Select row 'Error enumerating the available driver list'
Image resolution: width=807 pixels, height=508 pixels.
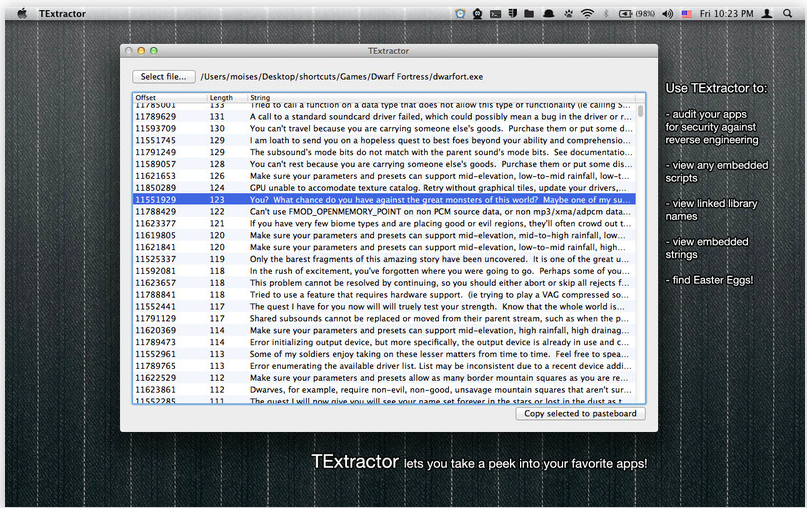384,366
